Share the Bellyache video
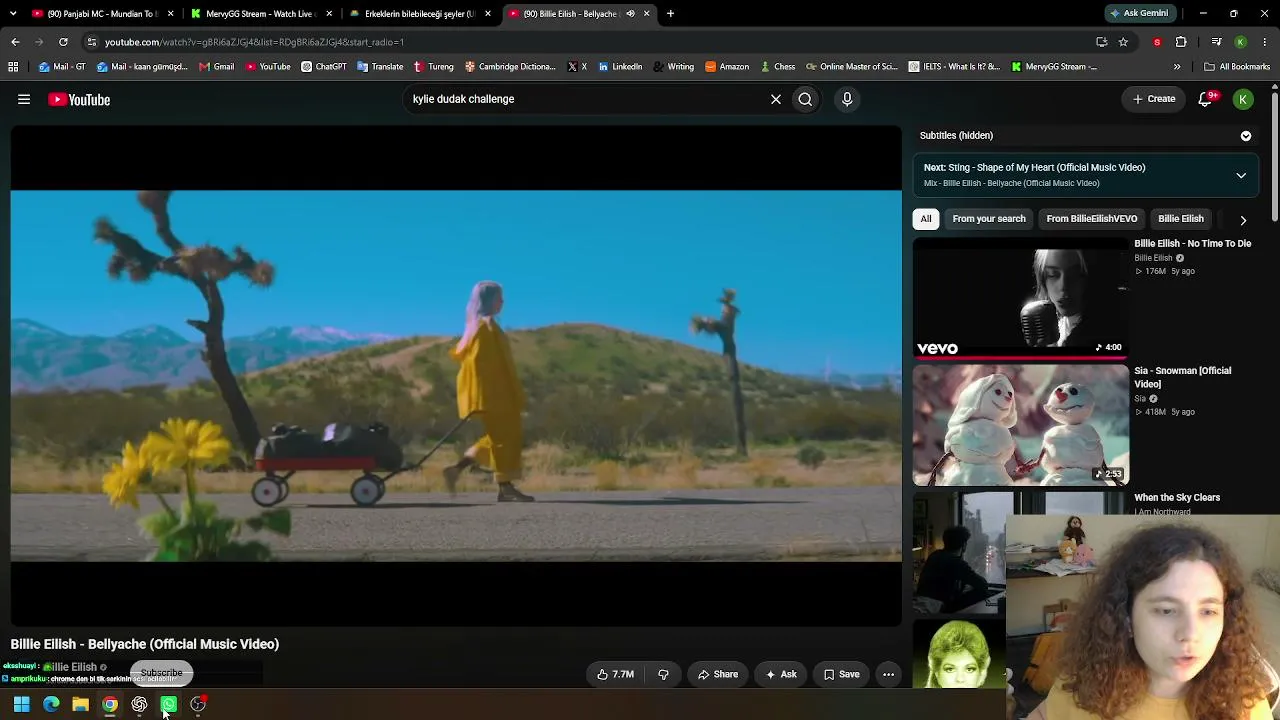 point(717,674)
